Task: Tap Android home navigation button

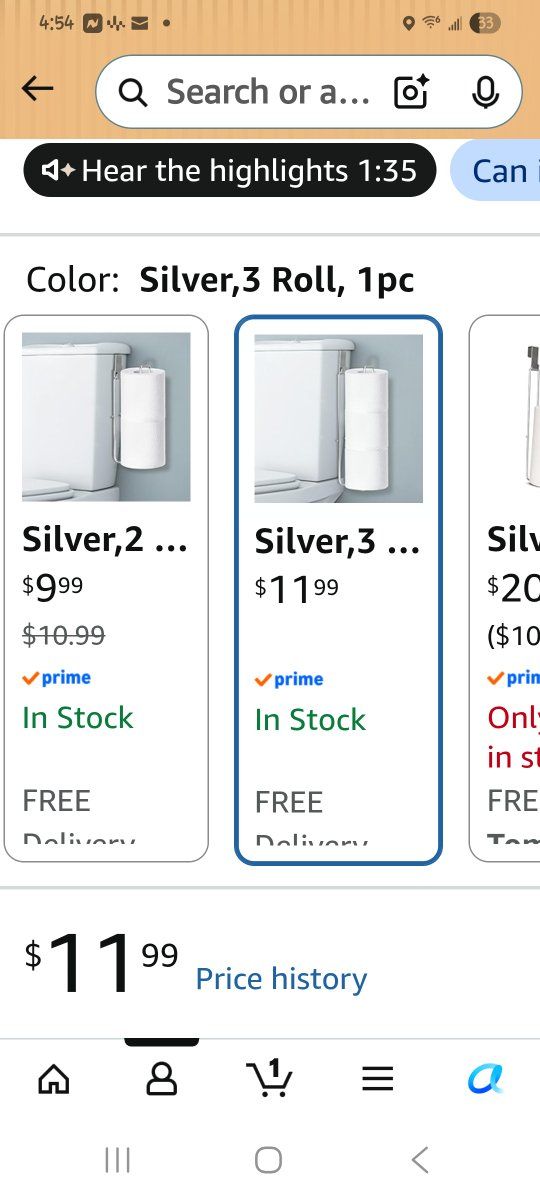Action: tap(268, 1160)
